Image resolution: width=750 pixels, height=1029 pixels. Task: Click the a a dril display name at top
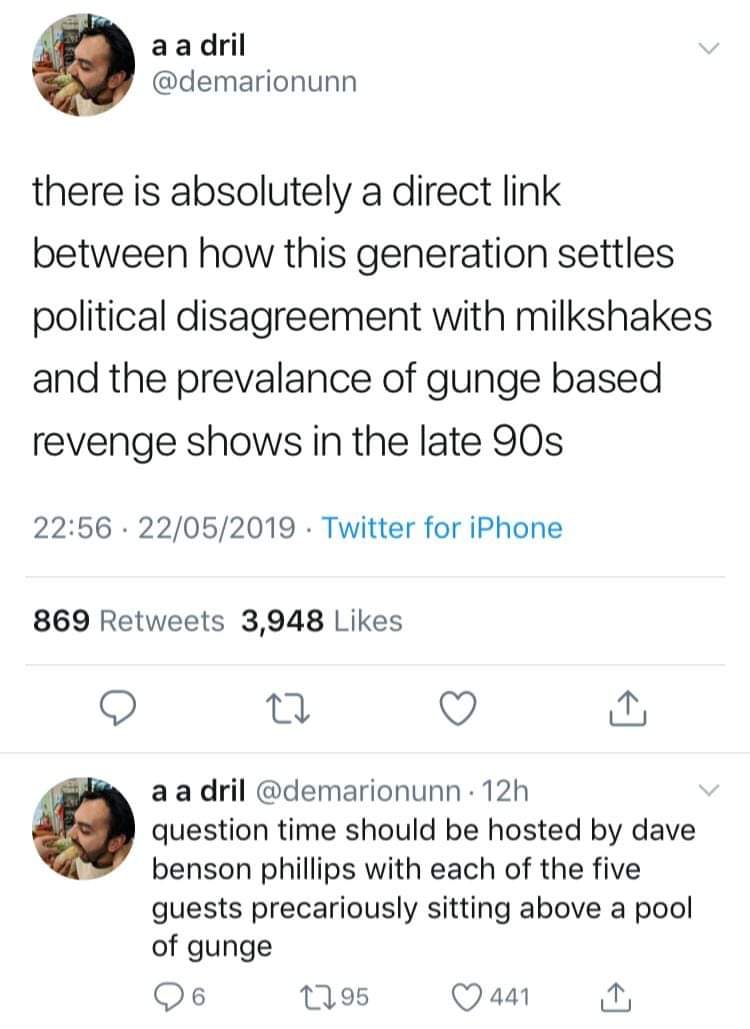(199, 46)
